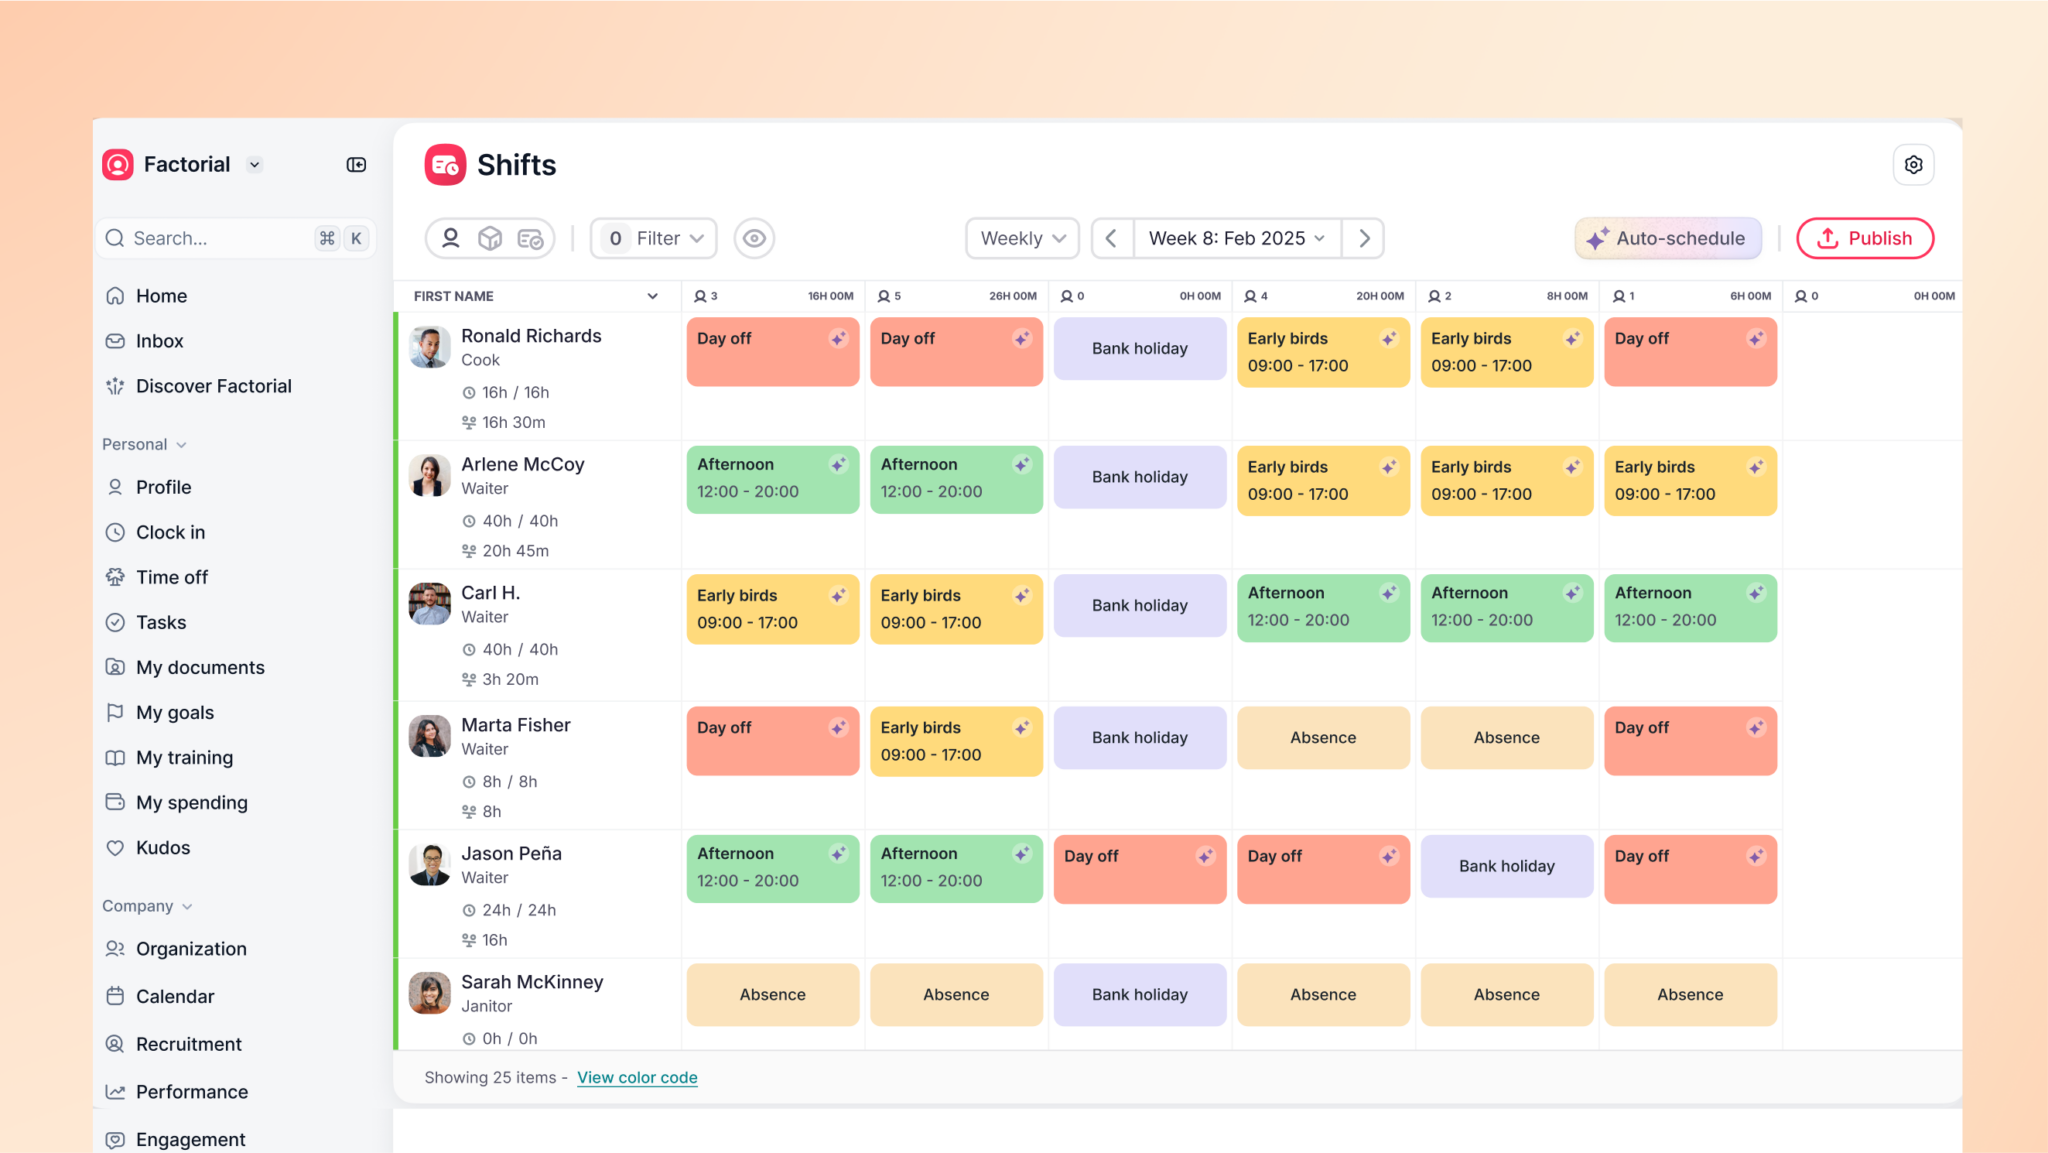The height and width of the screenshot is (1153, 2048).
Task: Toggle schedule visibility with the eye icon
Action: pyautogui.click(x=754, y=238)
